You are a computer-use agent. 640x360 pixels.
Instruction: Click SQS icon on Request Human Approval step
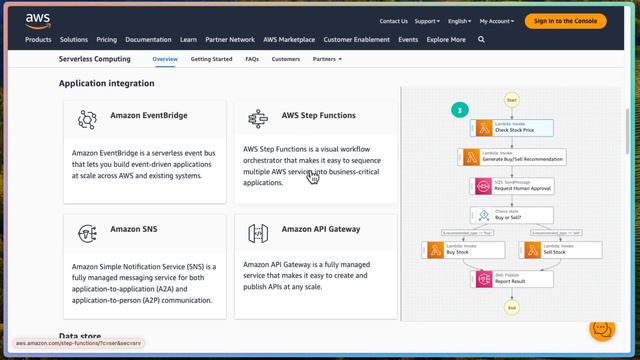(483, 186)
